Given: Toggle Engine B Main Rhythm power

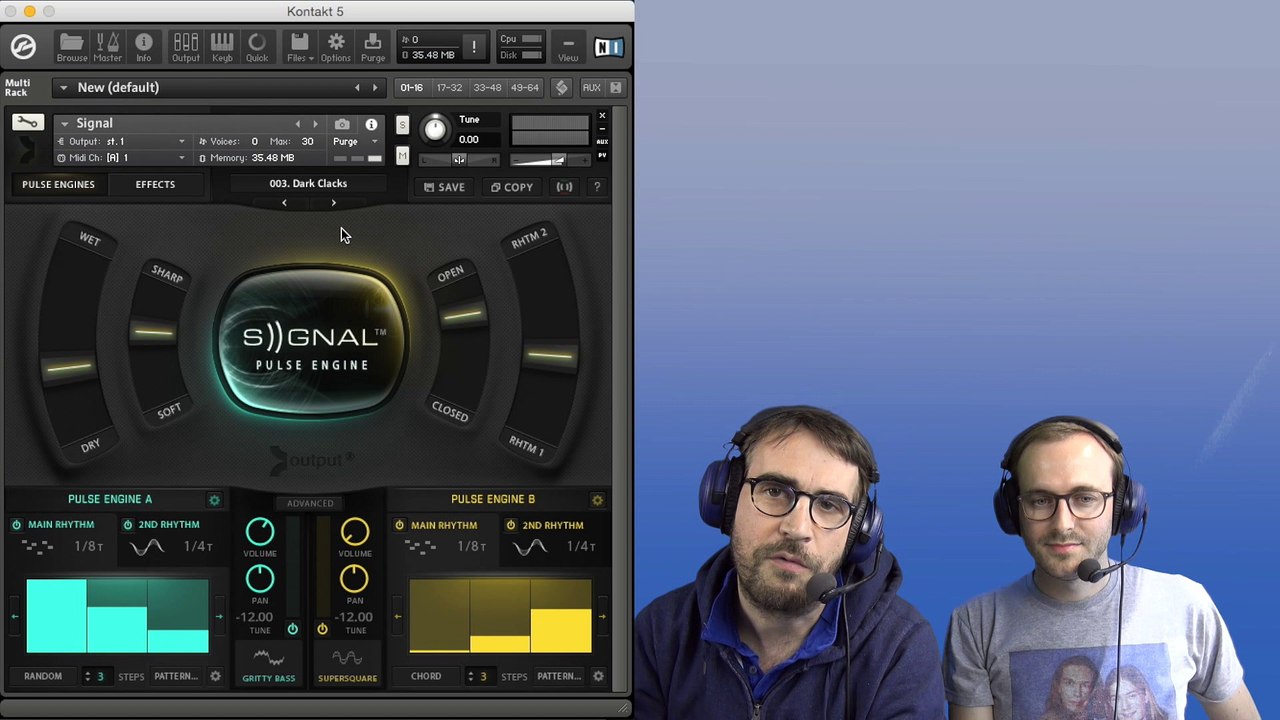Looking at the screenshot, I should click(x=399, y=525).
